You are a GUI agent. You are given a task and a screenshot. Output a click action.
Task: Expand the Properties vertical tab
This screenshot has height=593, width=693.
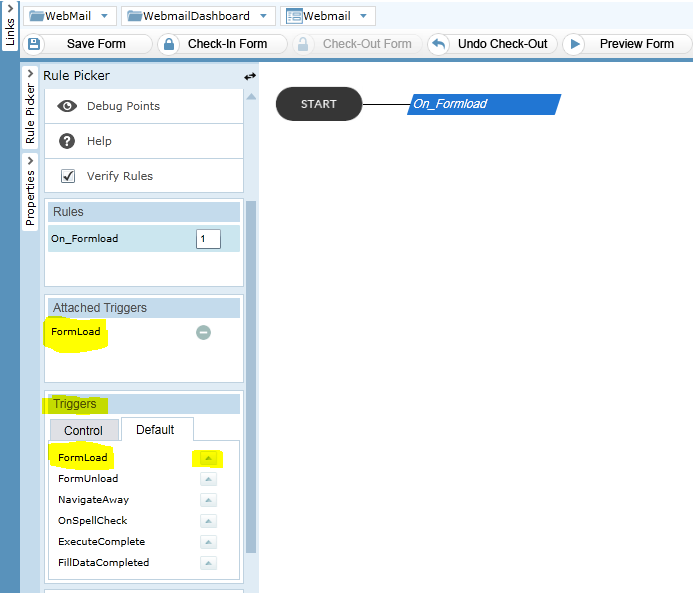point(30,191)
